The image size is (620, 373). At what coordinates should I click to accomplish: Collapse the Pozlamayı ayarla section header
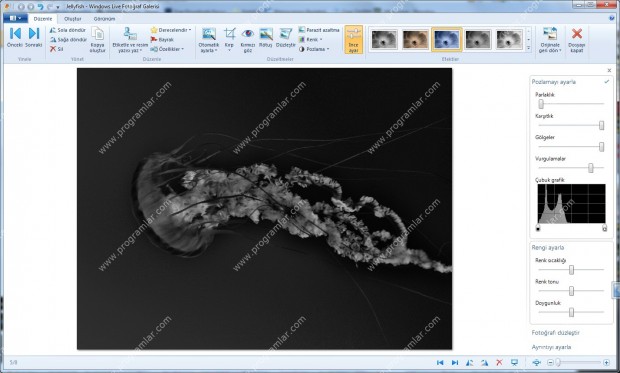554,82
